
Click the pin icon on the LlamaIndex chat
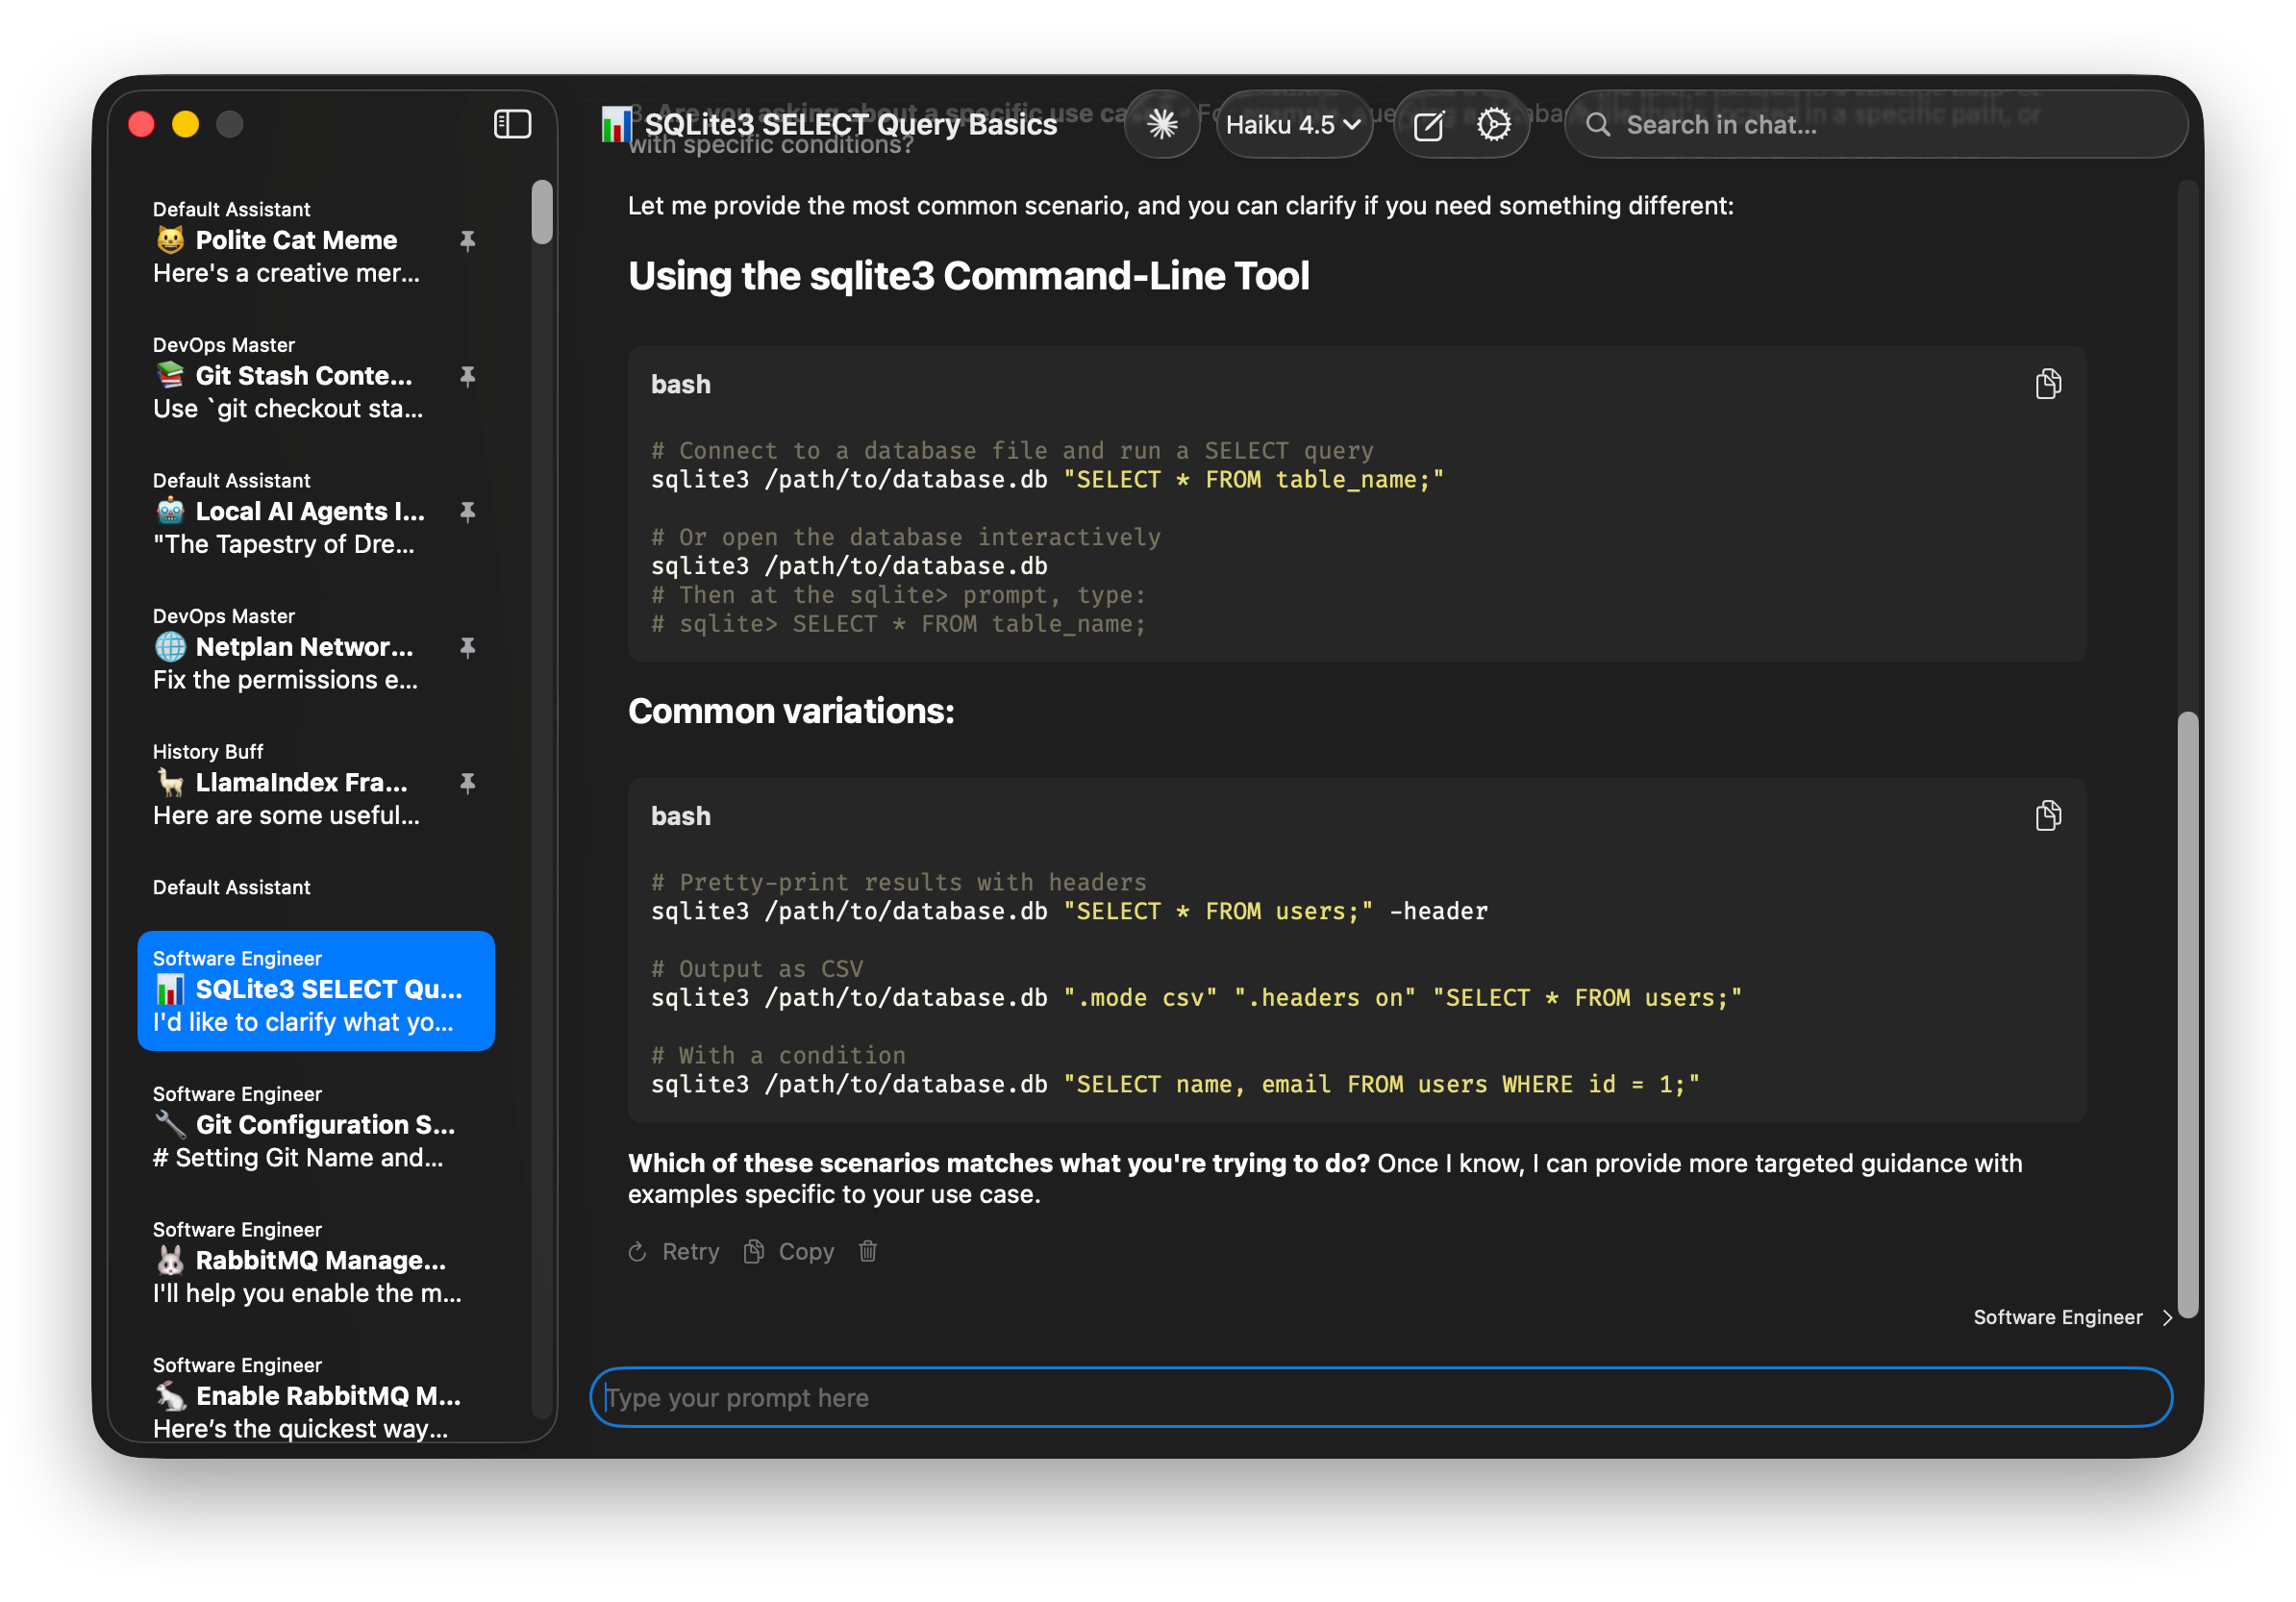point(467,783)
